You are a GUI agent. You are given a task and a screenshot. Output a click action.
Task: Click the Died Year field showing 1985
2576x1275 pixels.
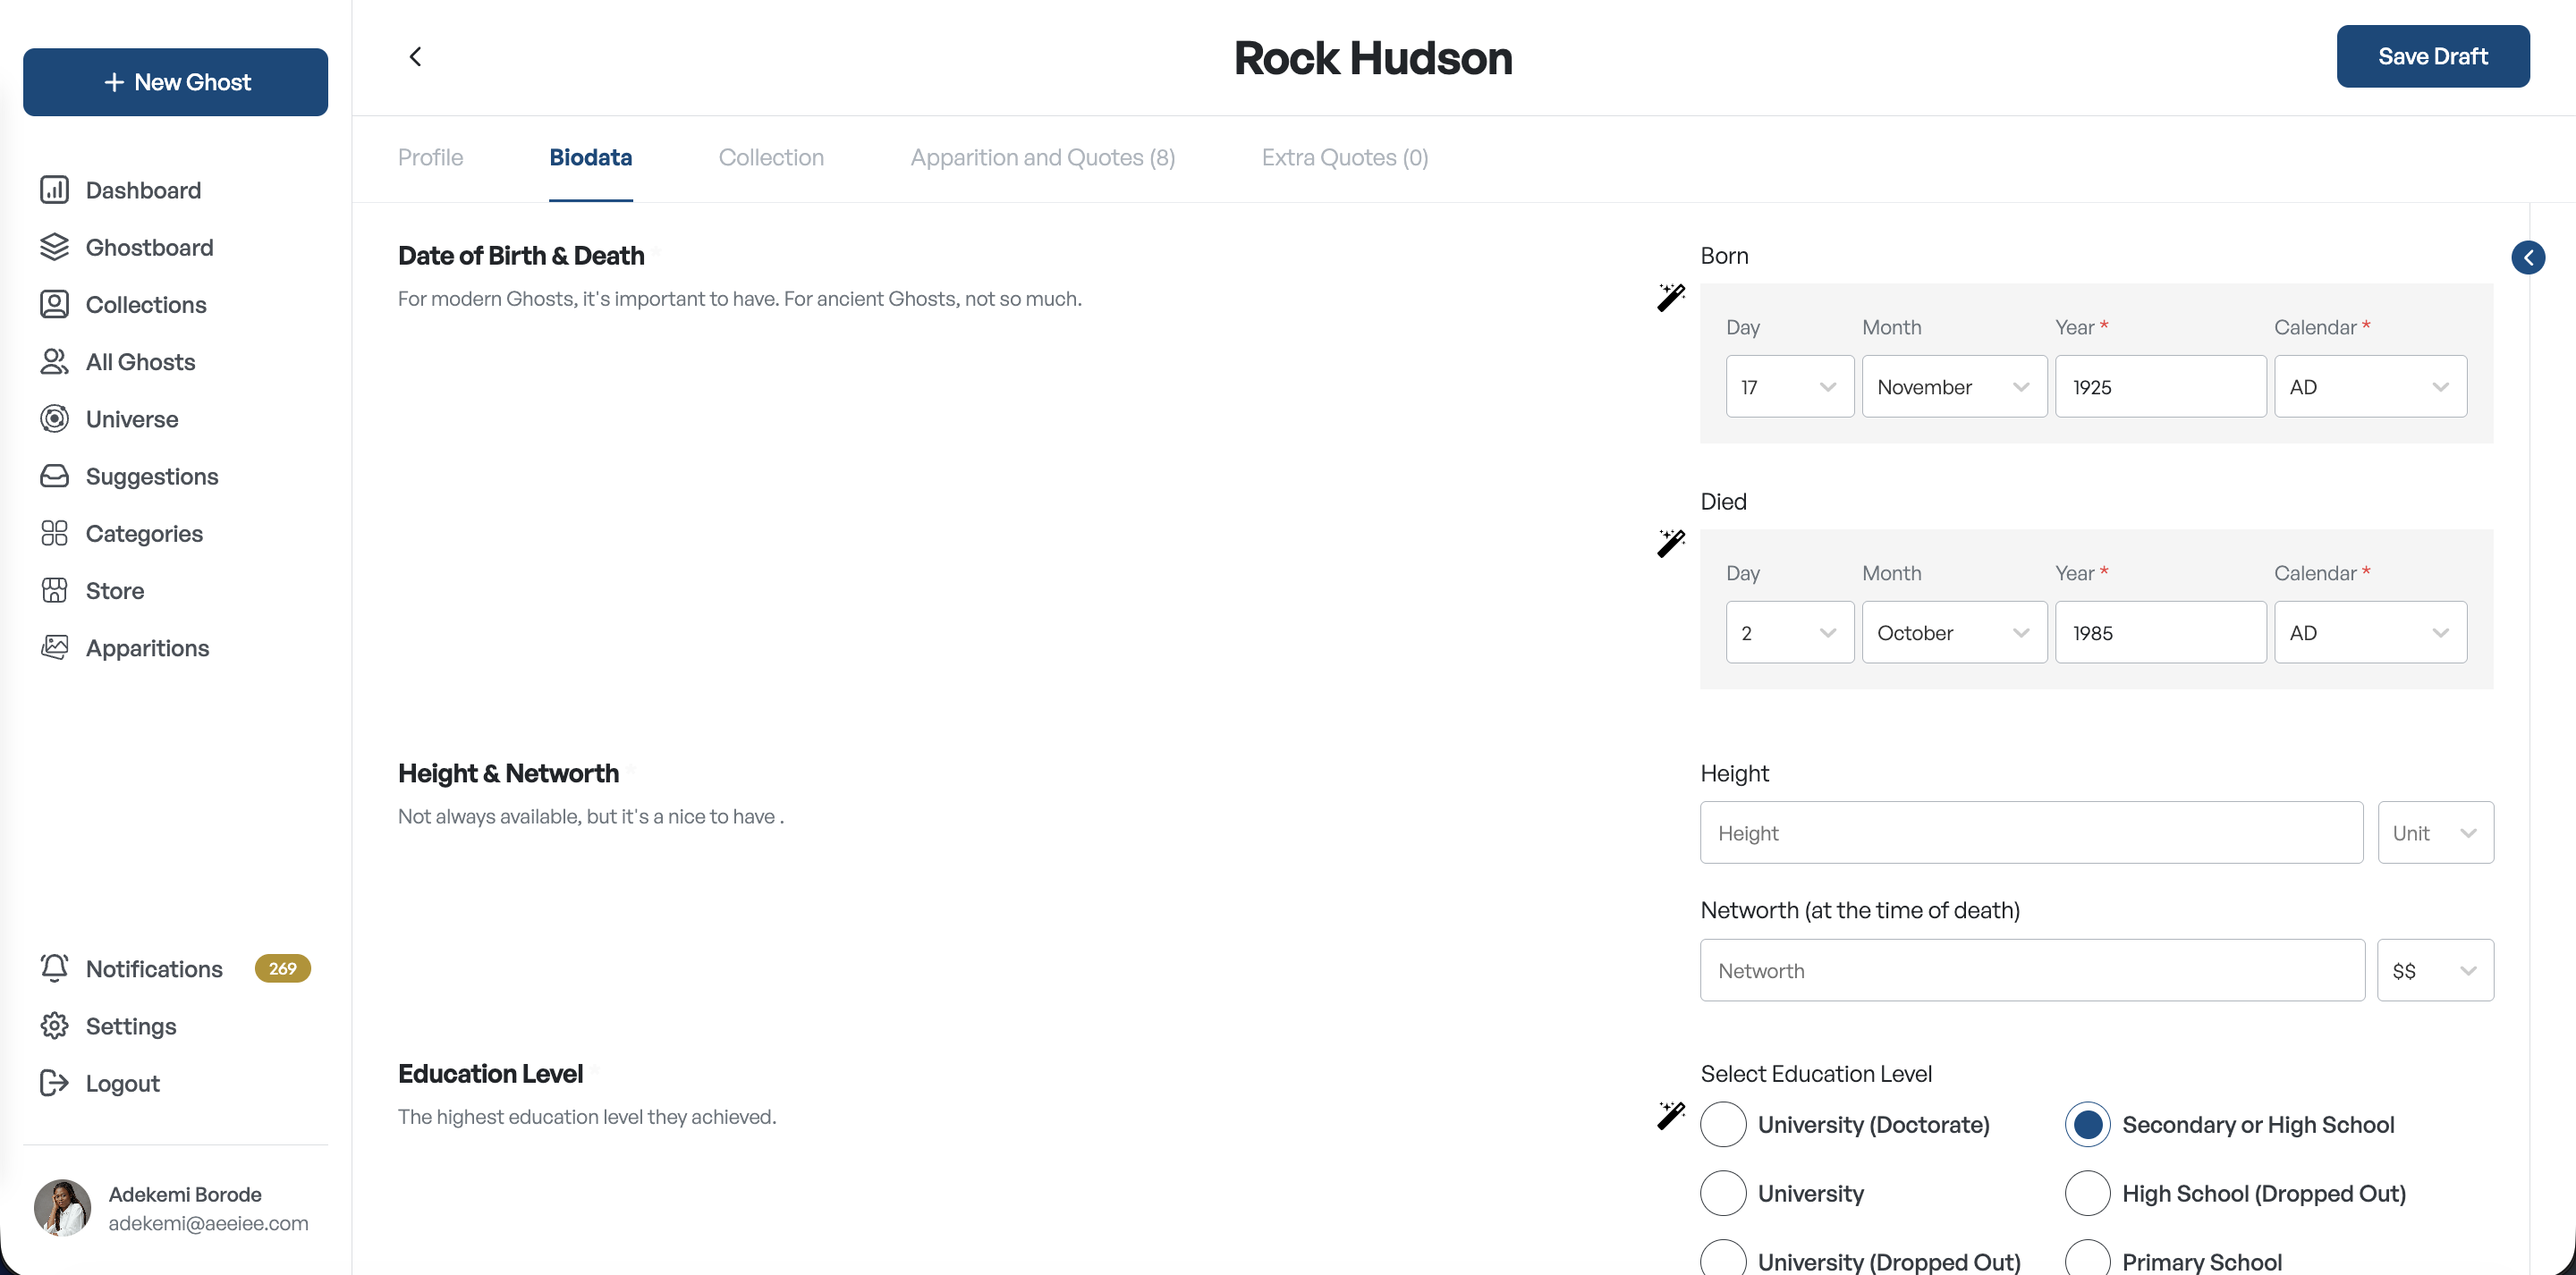pos(2160,633)
